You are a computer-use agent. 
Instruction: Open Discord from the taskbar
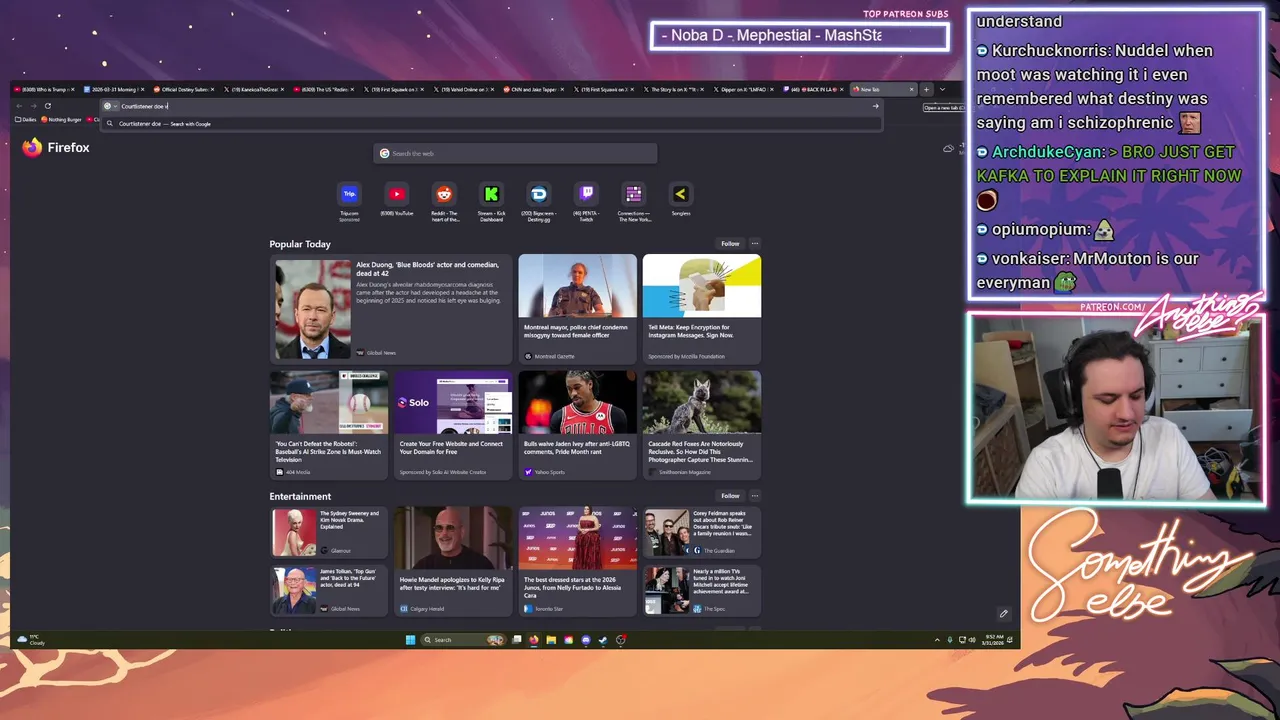[x=586, y=640]
